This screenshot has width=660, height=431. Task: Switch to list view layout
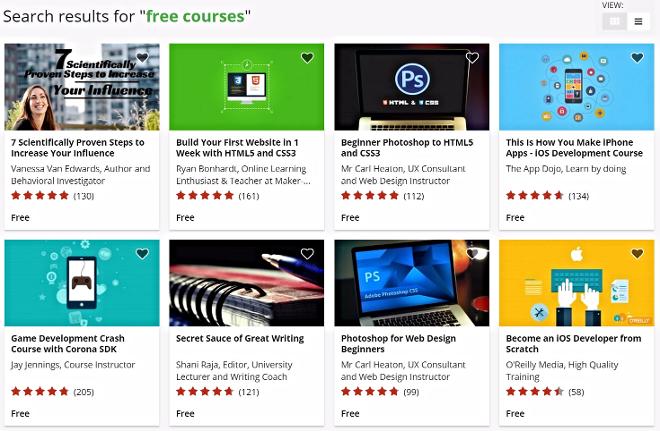(x=639, y=21)
